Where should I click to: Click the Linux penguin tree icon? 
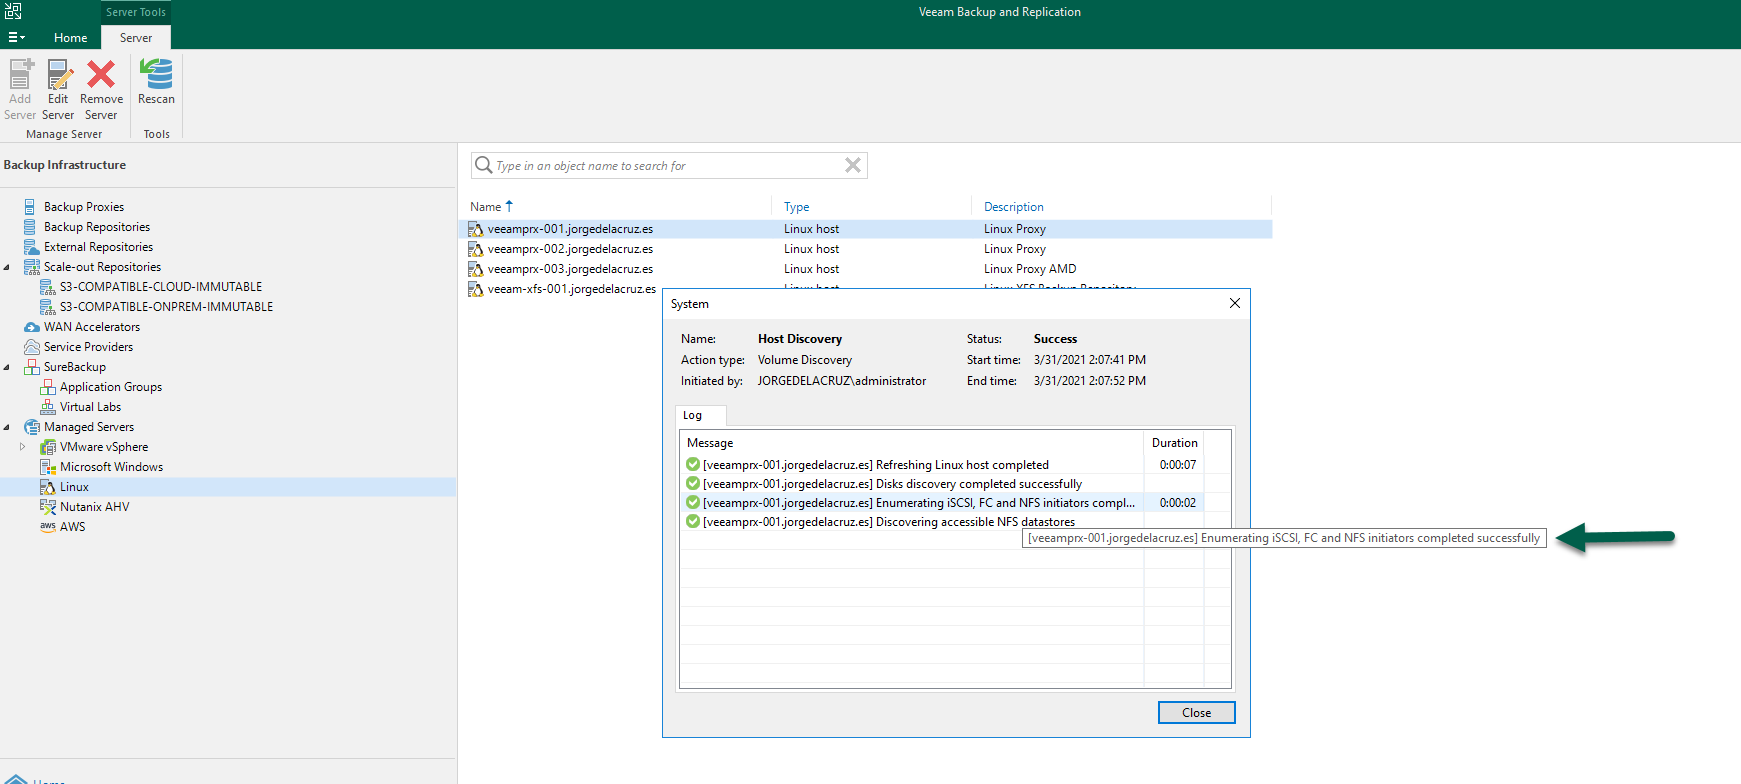point(47,487)
